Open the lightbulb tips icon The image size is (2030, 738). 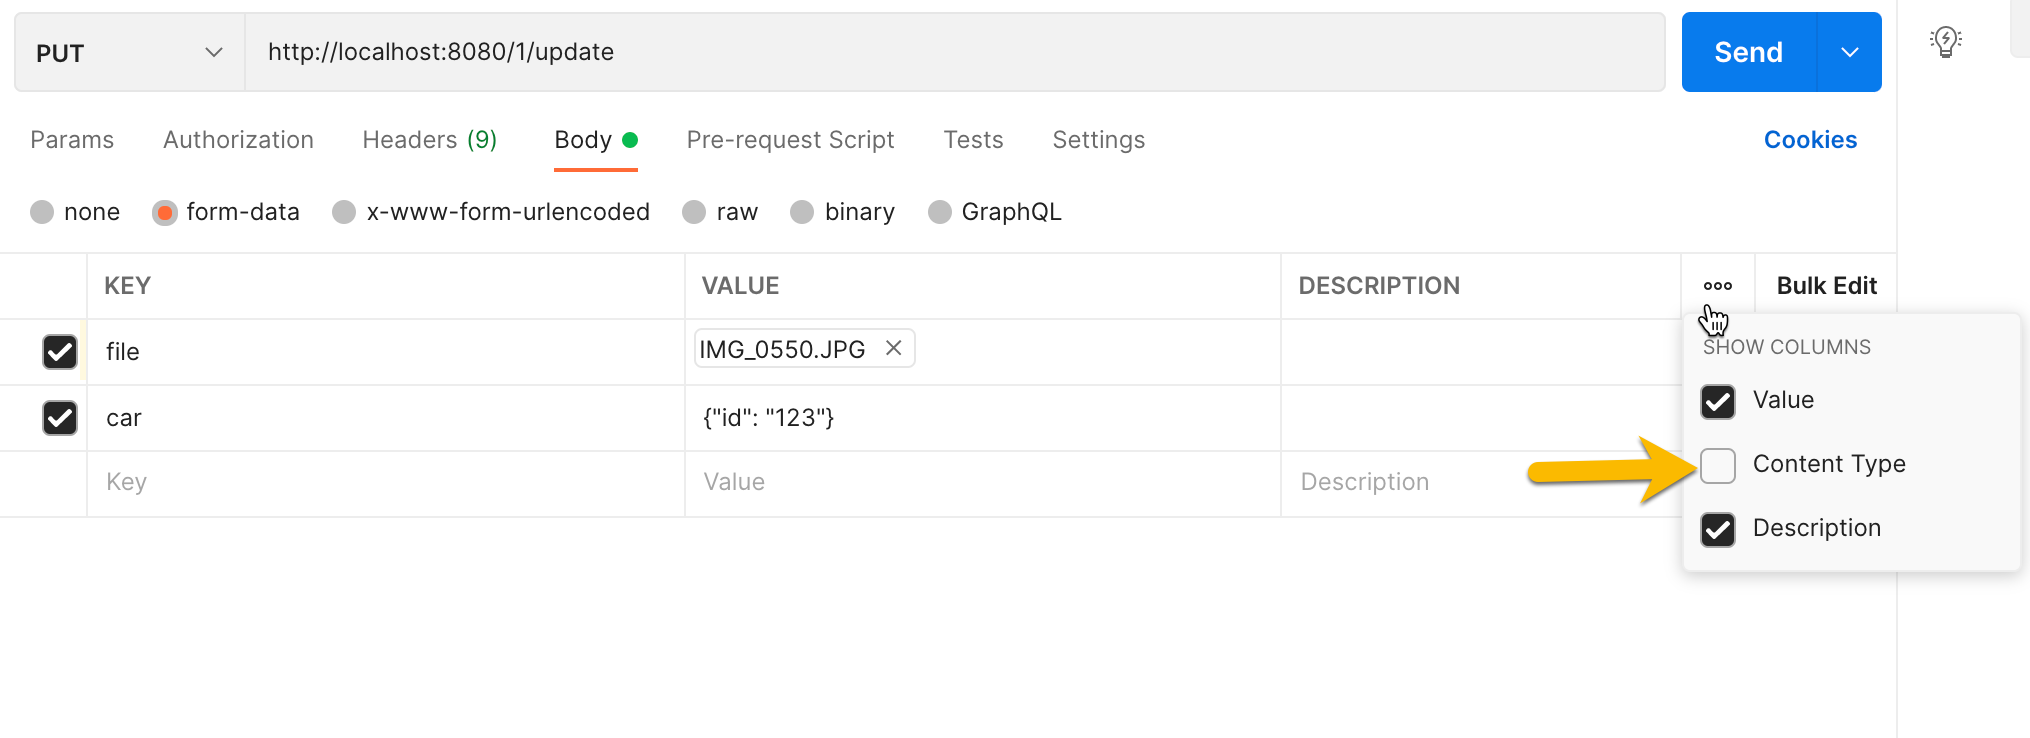coord(1945,42)
